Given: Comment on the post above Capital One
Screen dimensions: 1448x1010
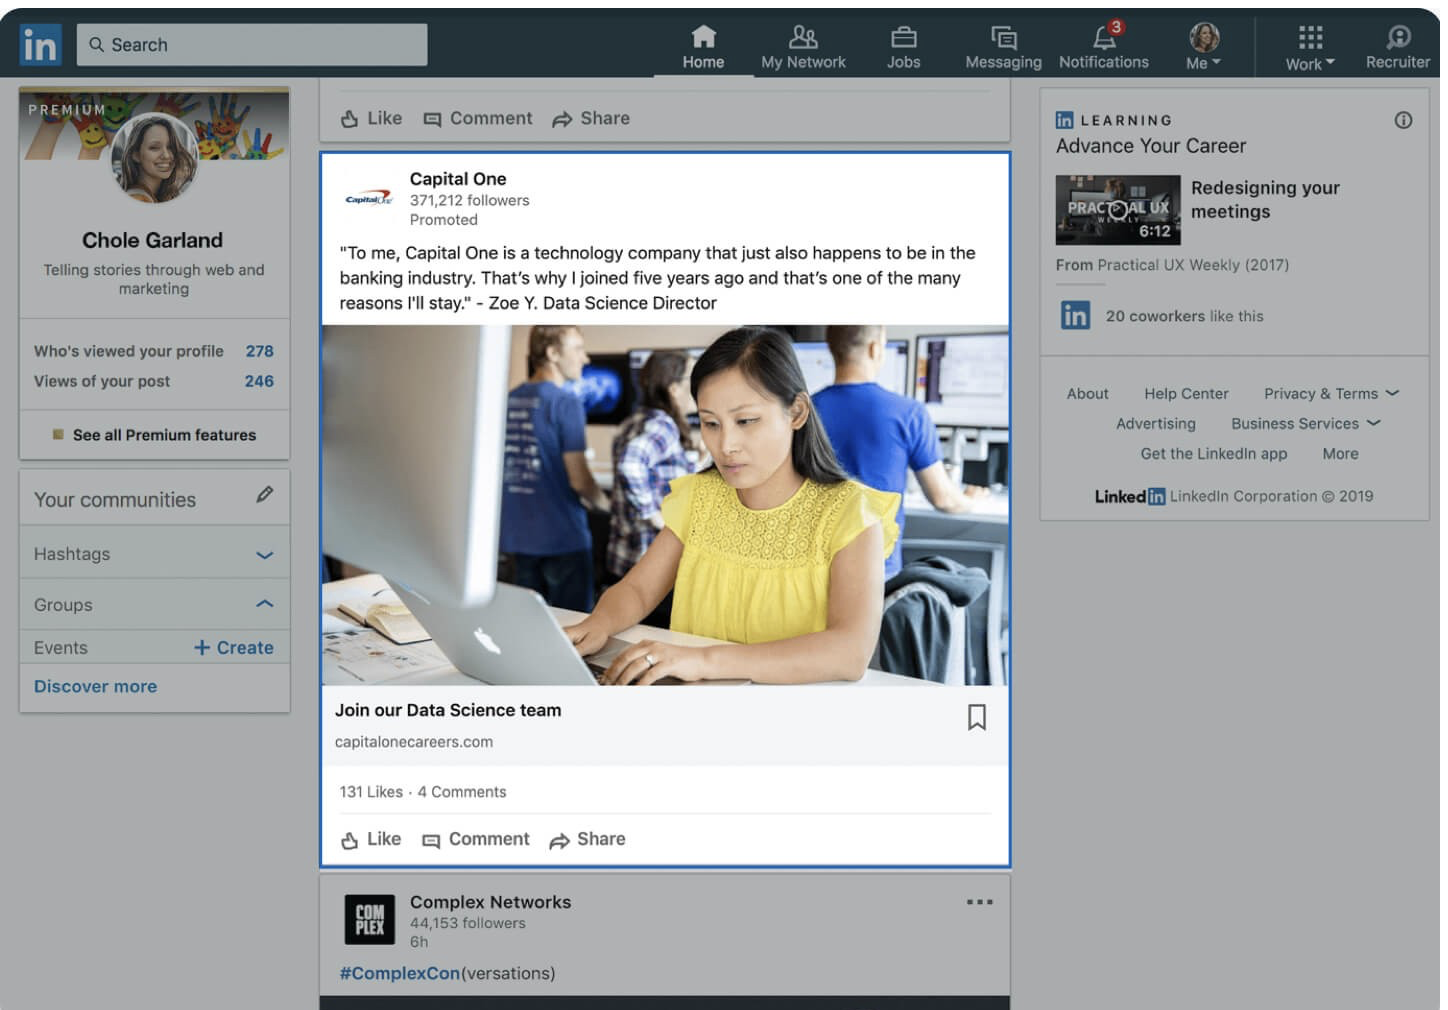Looking at the screenshot, I should [478, 118].
